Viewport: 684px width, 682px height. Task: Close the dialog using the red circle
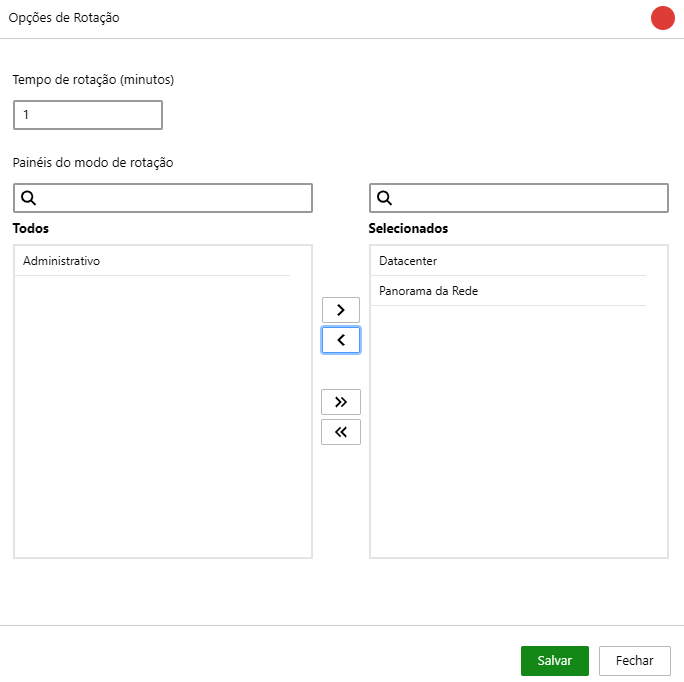pyautogui.click(x=662, y=18)
